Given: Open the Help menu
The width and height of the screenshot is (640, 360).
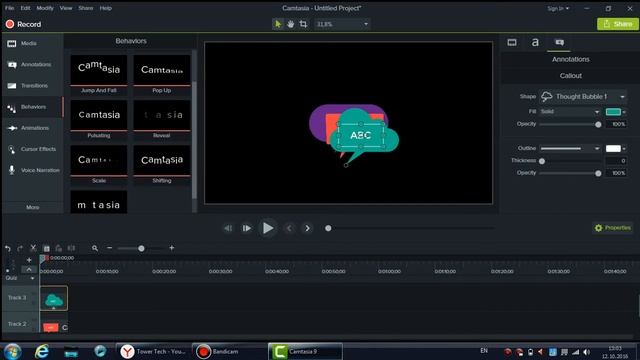Looking at the screenshot, I should coord(106,8).
